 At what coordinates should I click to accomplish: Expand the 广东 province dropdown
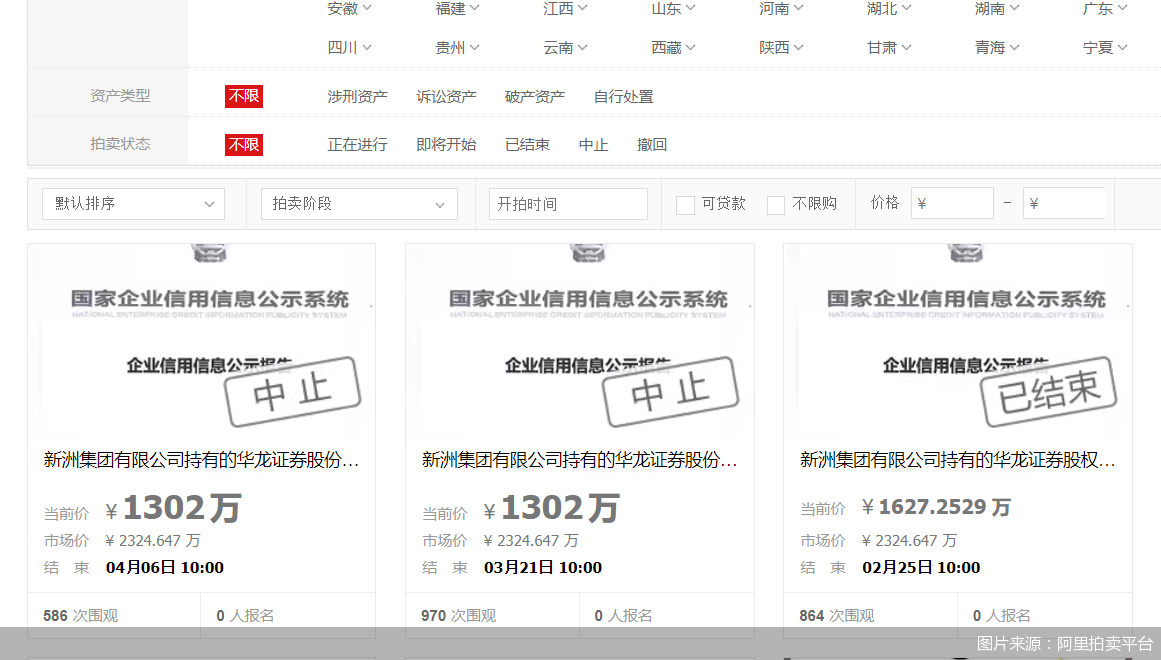pyautogui.click(x=1105, y=8)
